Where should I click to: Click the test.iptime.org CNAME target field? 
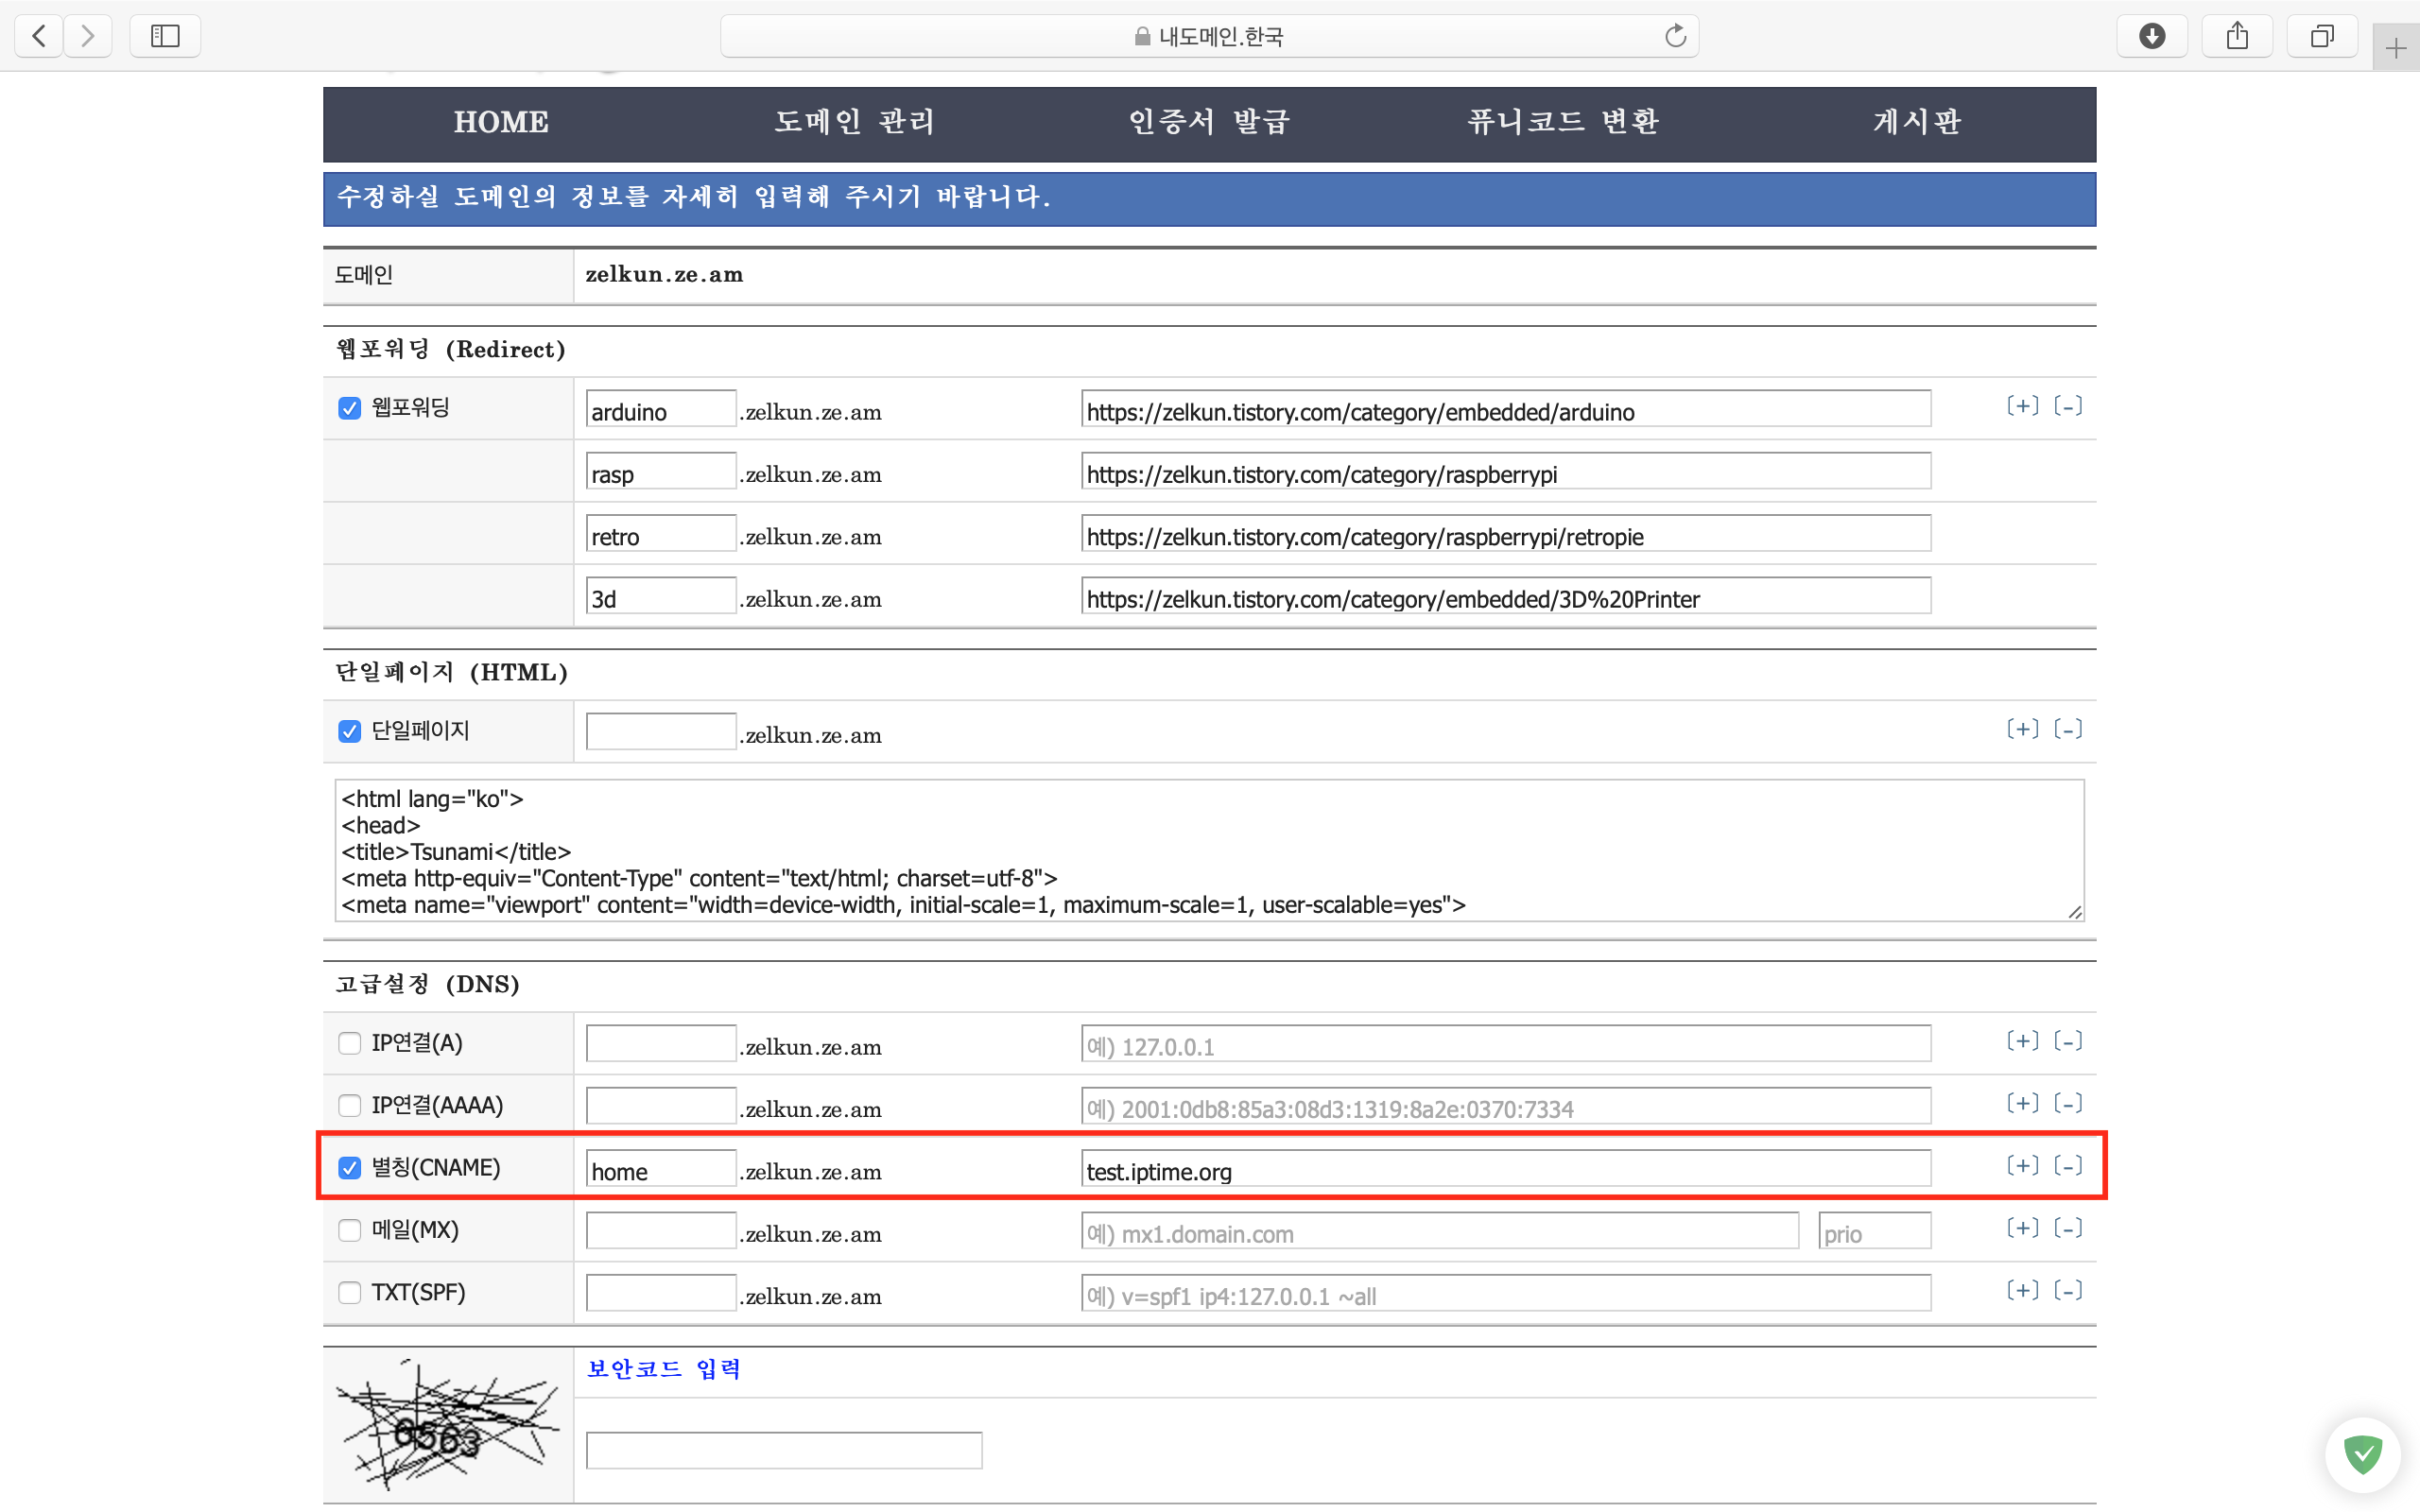[x=1506, y=1169]
